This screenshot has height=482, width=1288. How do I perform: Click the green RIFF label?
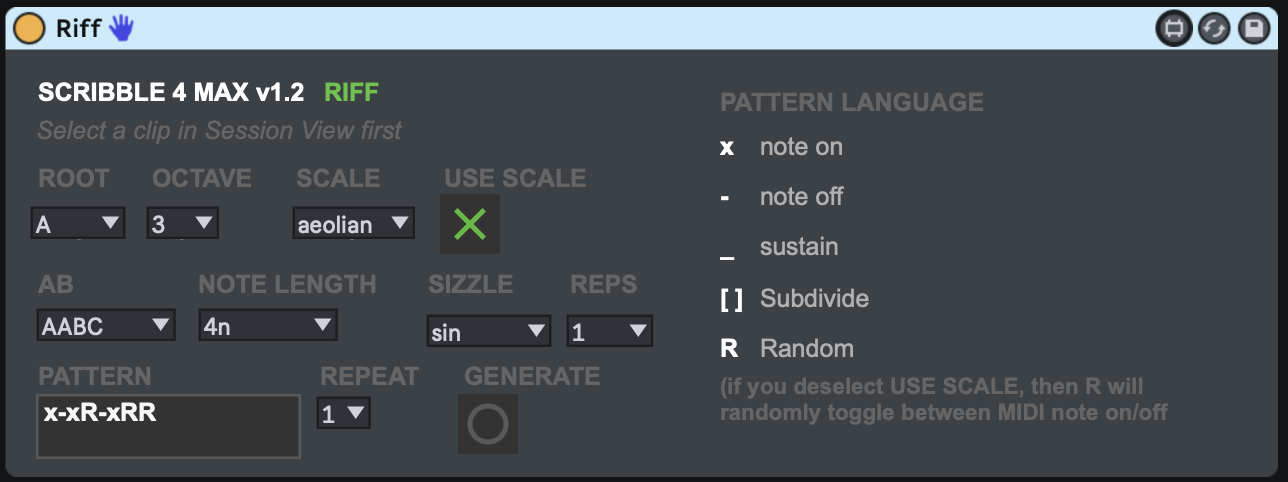click(x=351, y=93)
